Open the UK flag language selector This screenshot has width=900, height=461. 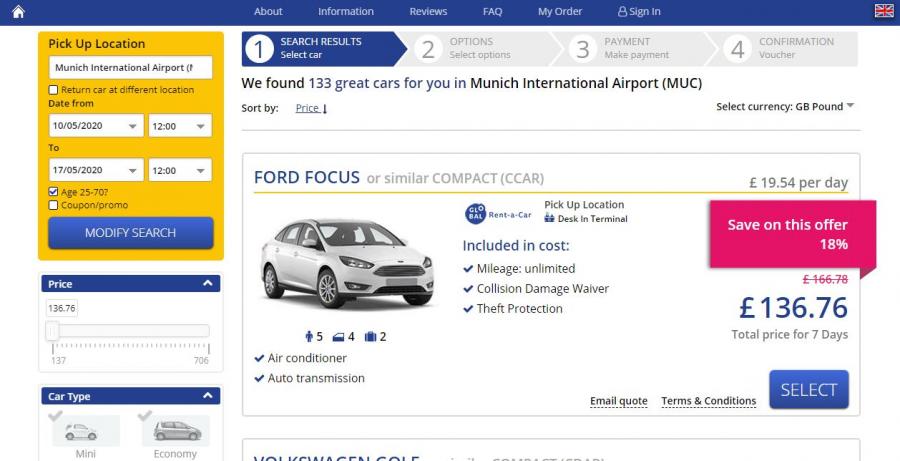884,11
